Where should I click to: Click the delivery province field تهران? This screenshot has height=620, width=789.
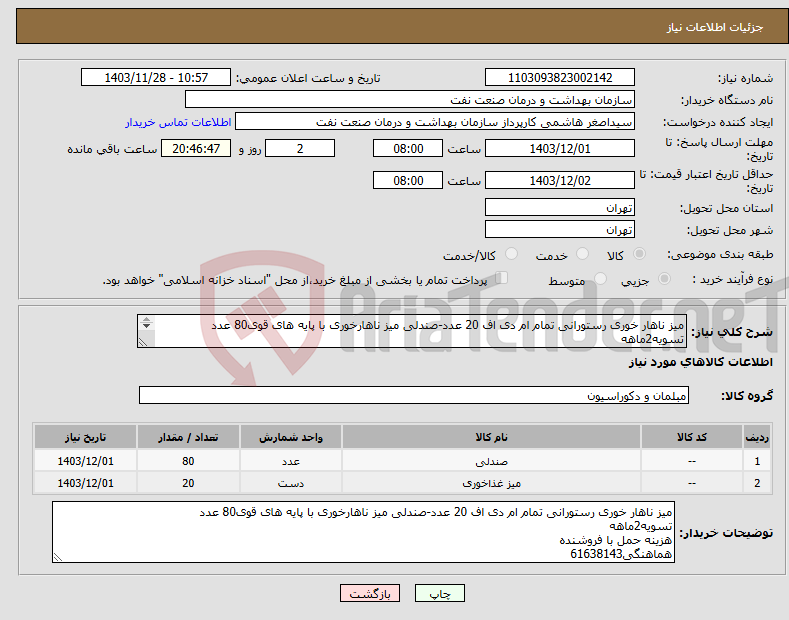(x=560, y=207)
